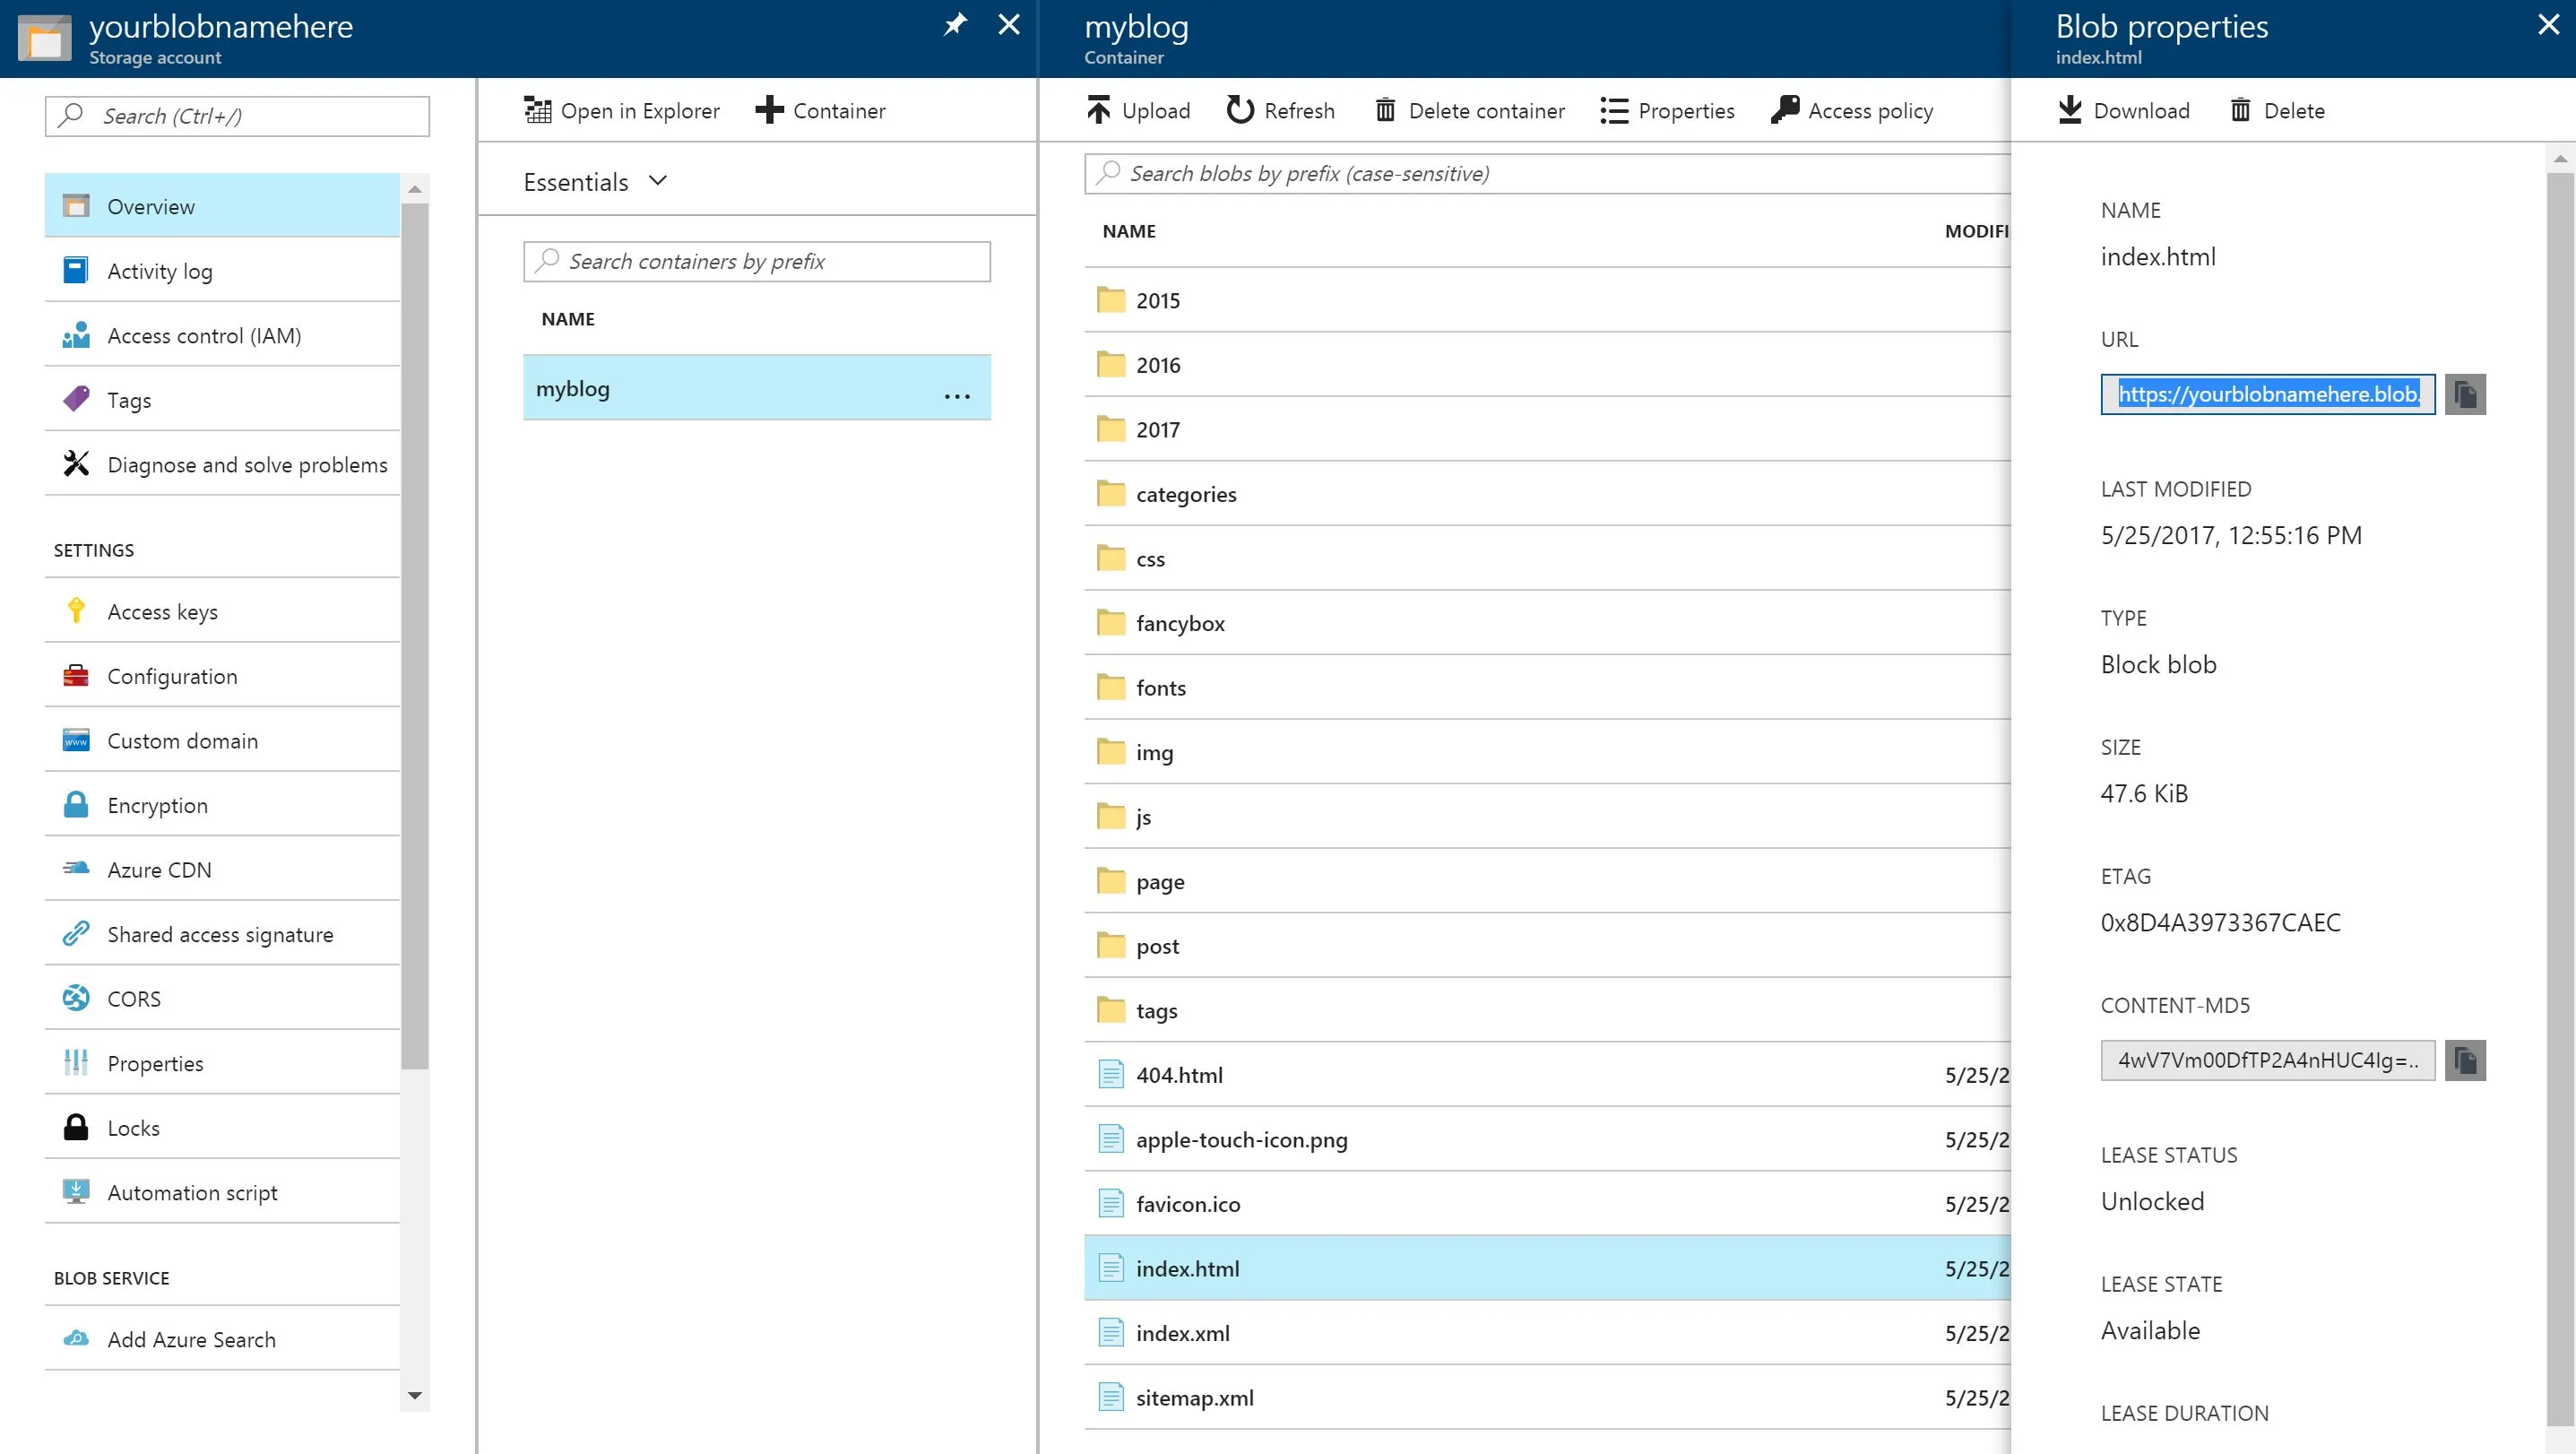Open the Overview menu item
This screenshot has height=1454, width=2576.
(x=222, y=206)
